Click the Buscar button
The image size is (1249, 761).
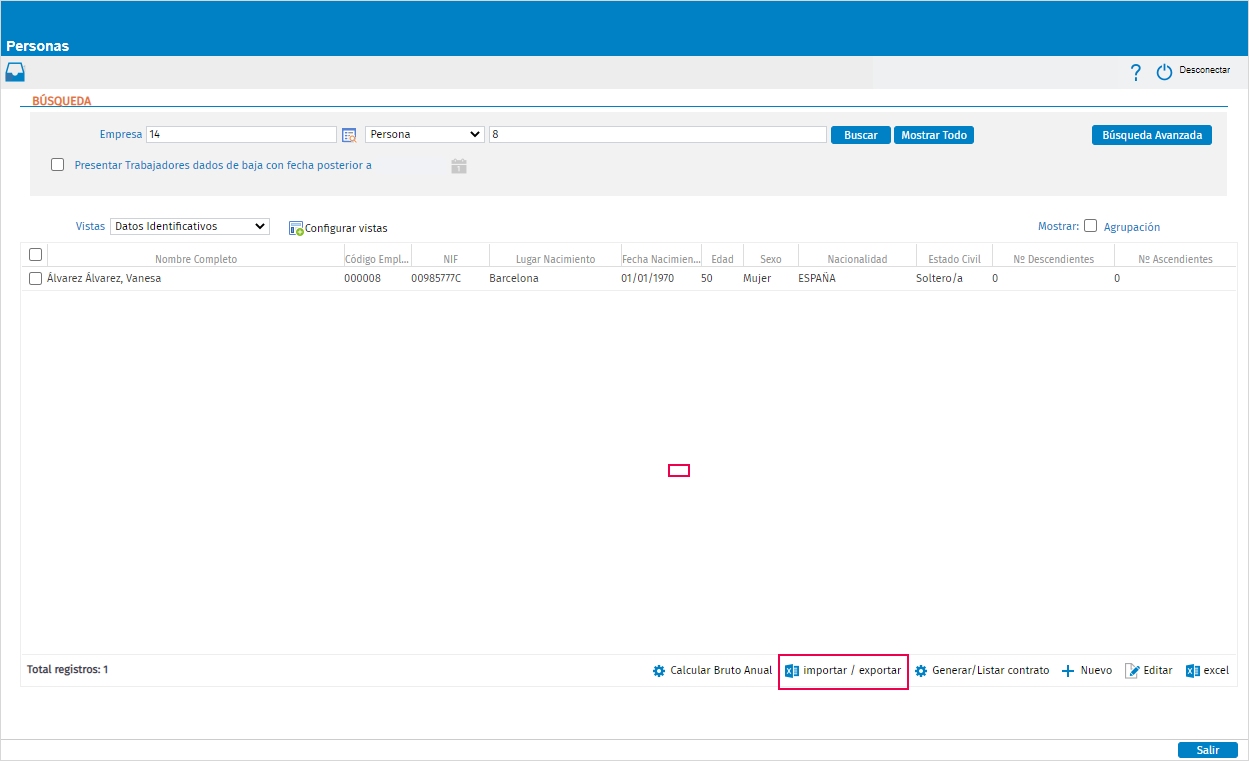tap(861, 135)
